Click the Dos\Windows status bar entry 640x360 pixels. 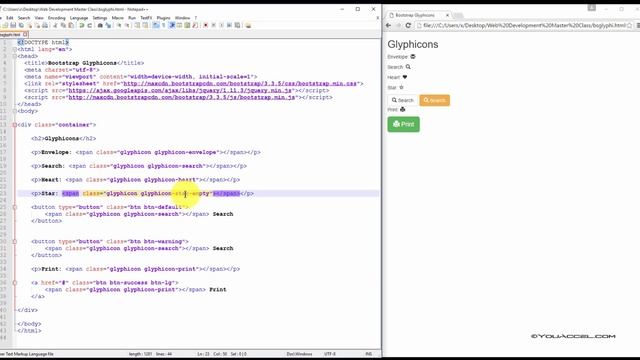(299, 354)
